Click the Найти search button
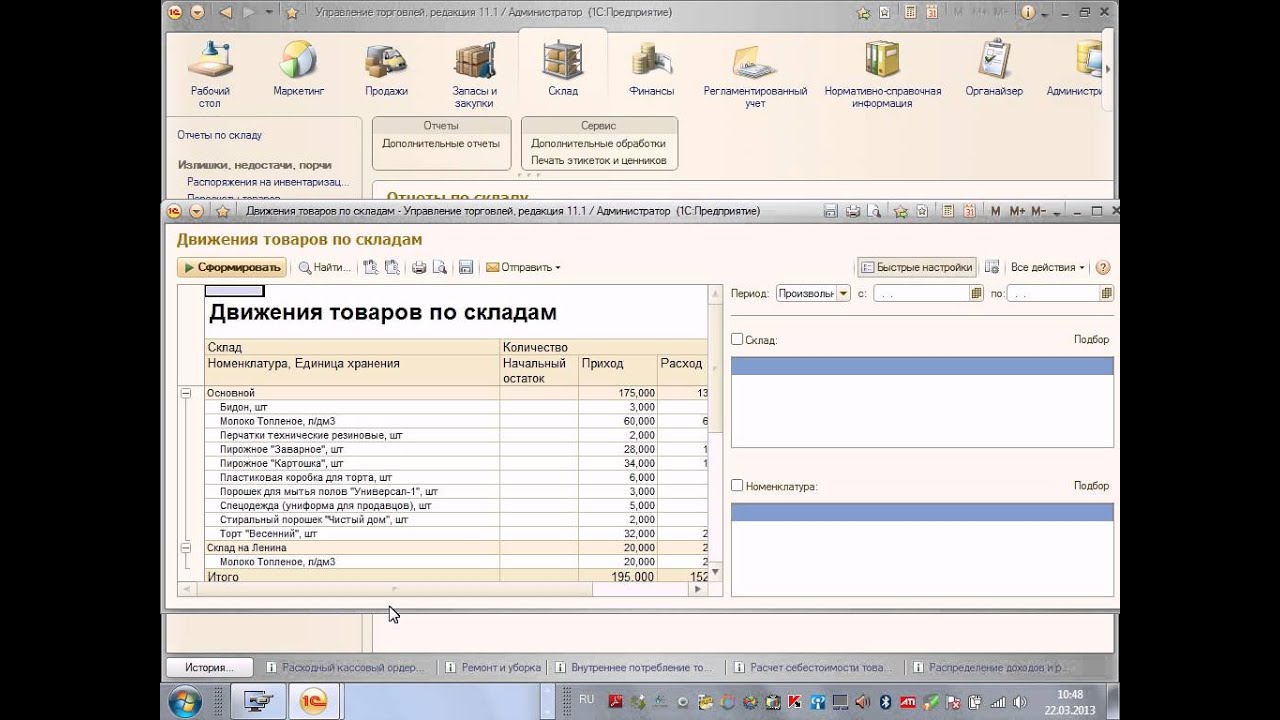Screen dimensions: 1280x720 pos(325,267)
